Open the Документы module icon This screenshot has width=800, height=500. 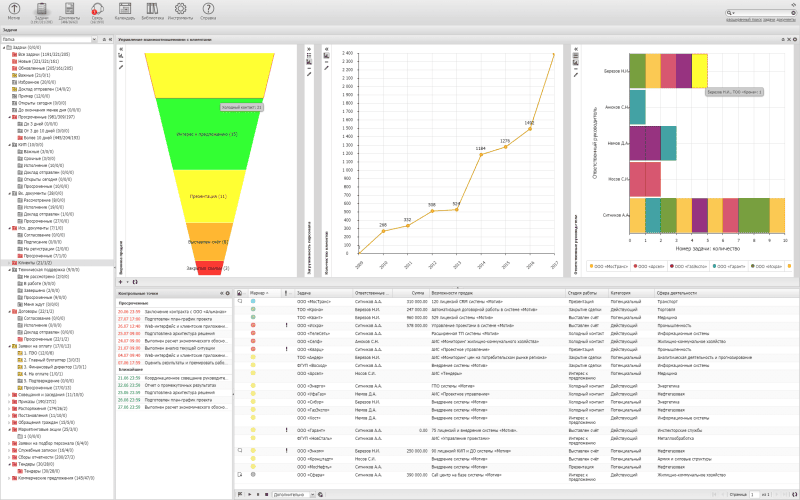tap(70, 12)
